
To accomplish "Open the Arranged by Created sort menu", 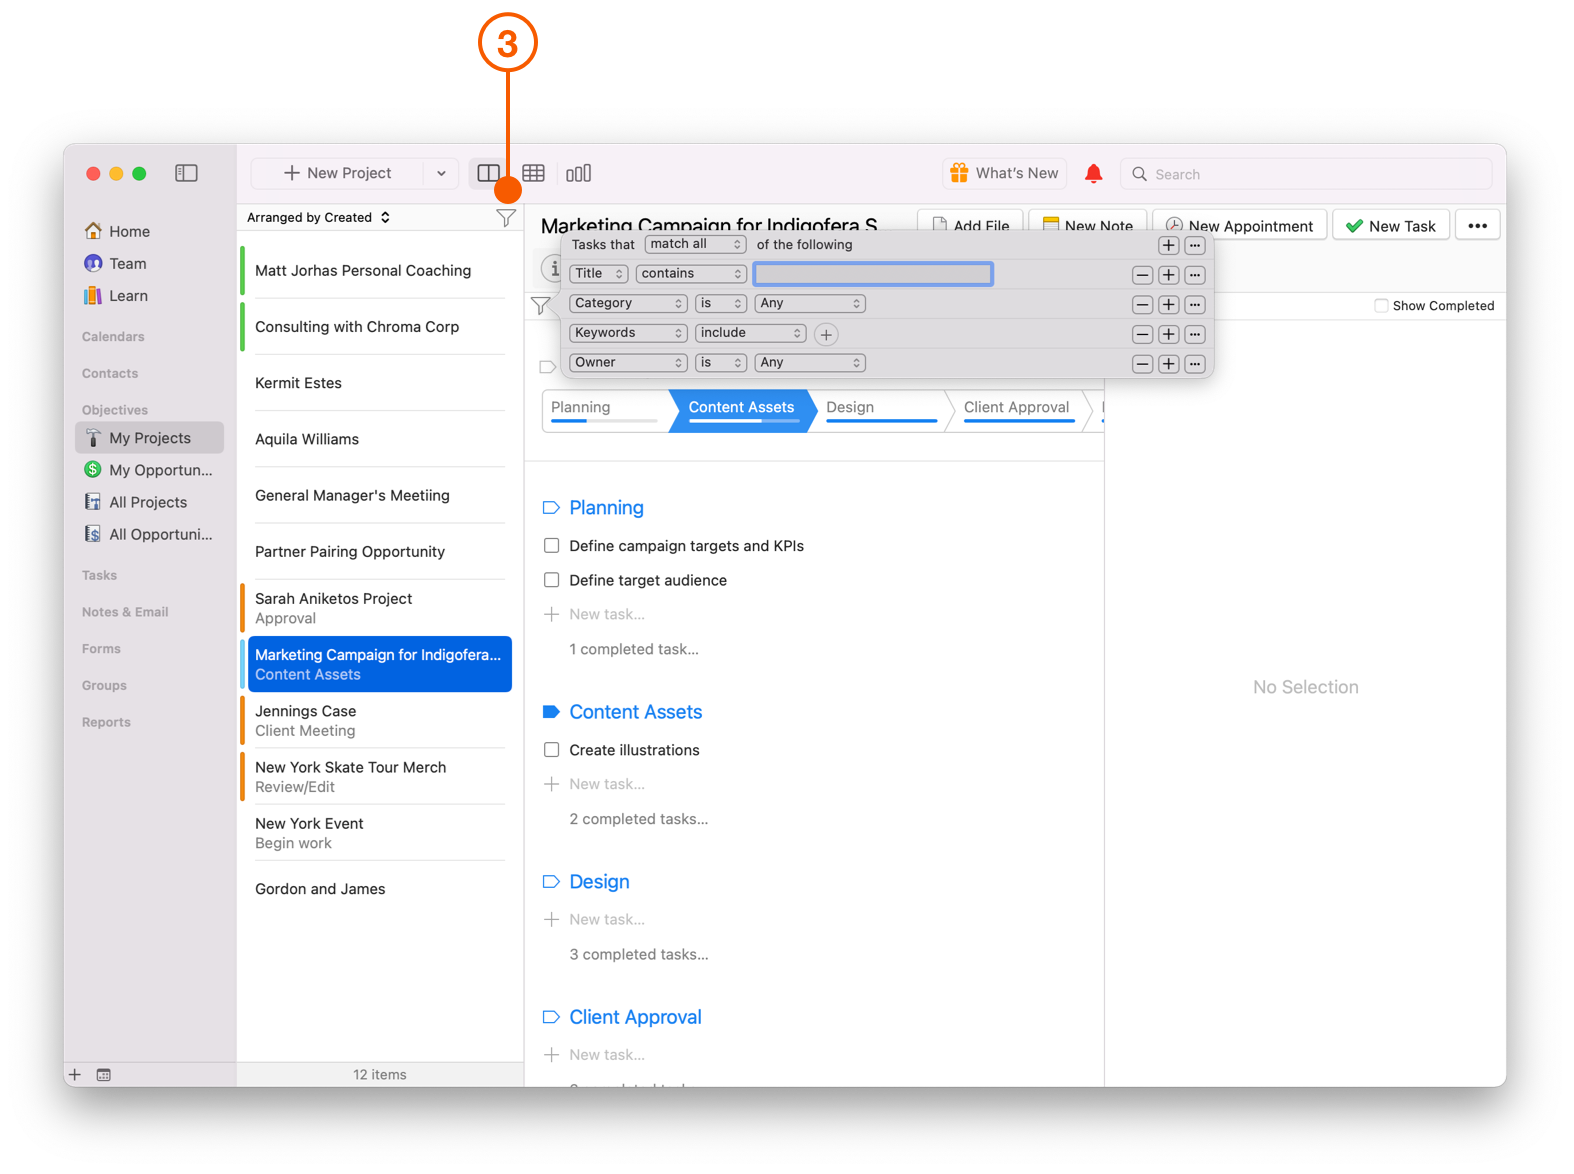I will click(319, 217).
